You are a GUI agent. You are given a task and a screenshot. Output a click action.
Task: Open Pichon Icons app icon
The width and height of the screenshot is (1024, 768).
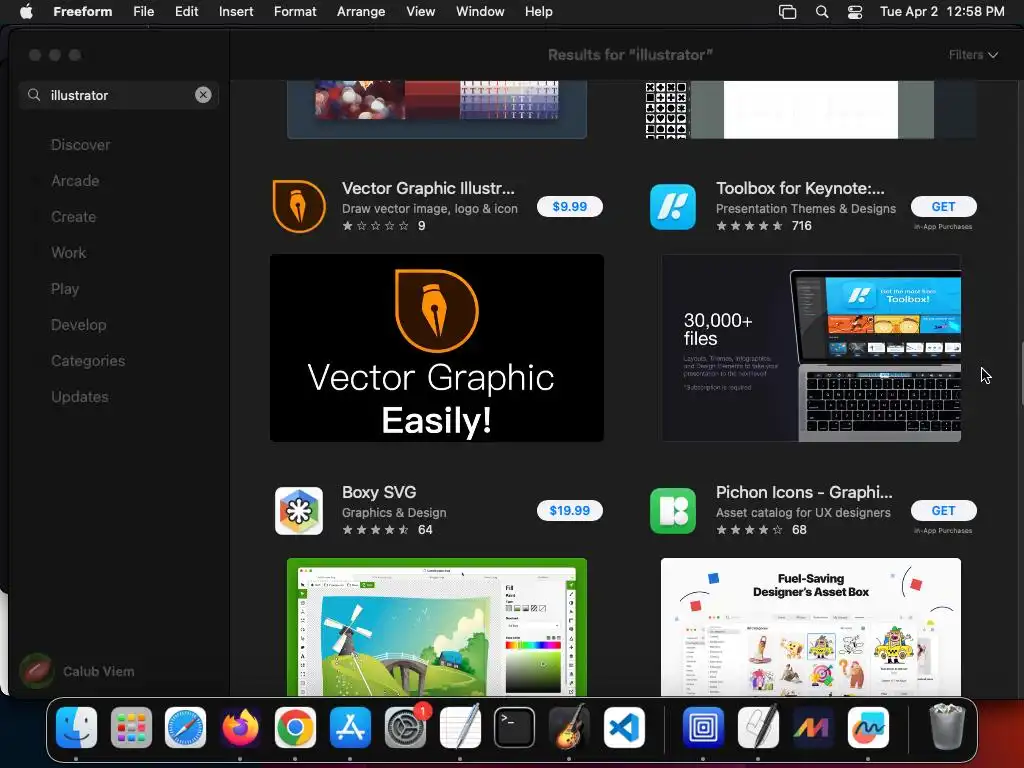pyautogui.click(x=673, y=511)
